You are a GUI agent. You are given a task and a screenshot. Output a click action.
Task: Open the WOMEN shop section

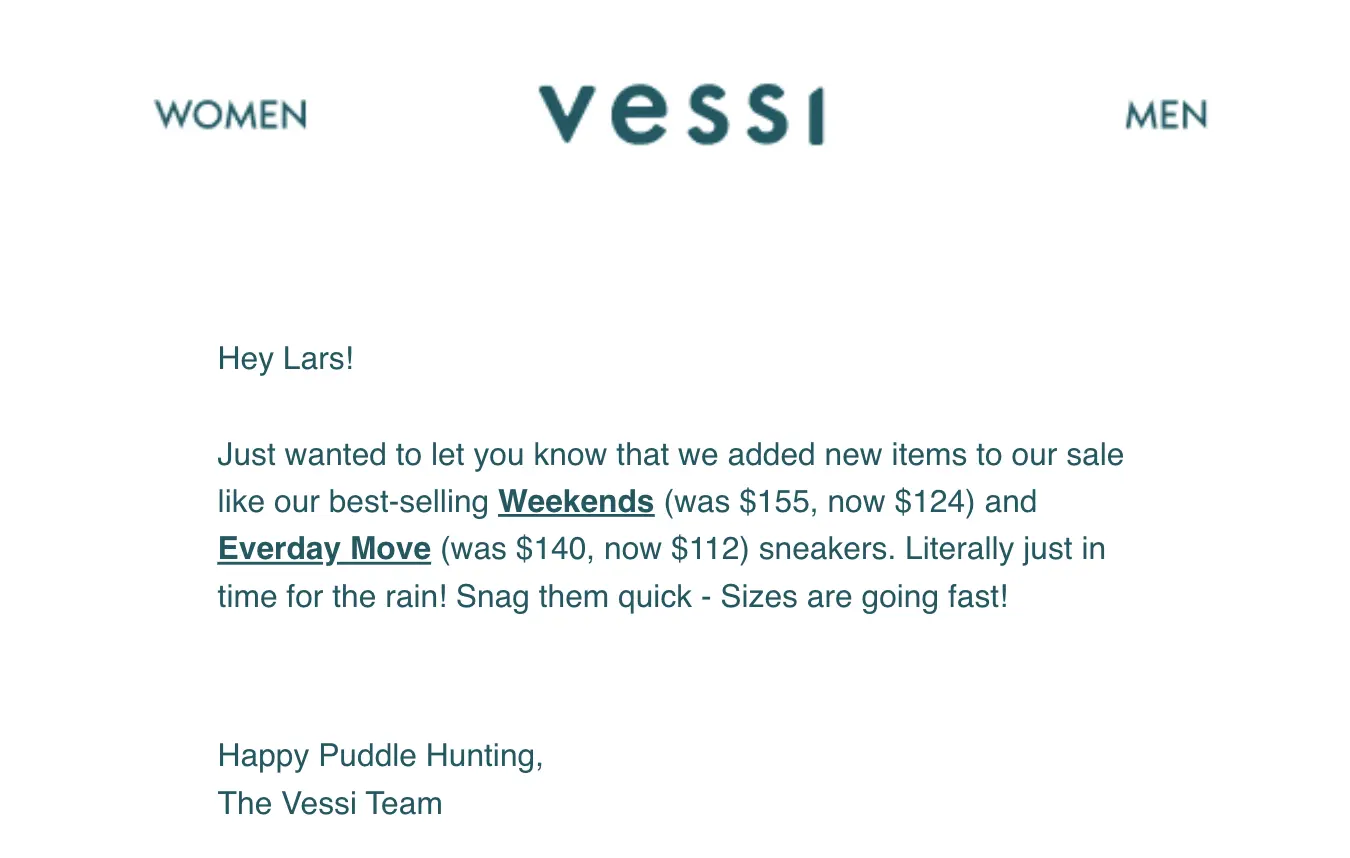[230, 115]
